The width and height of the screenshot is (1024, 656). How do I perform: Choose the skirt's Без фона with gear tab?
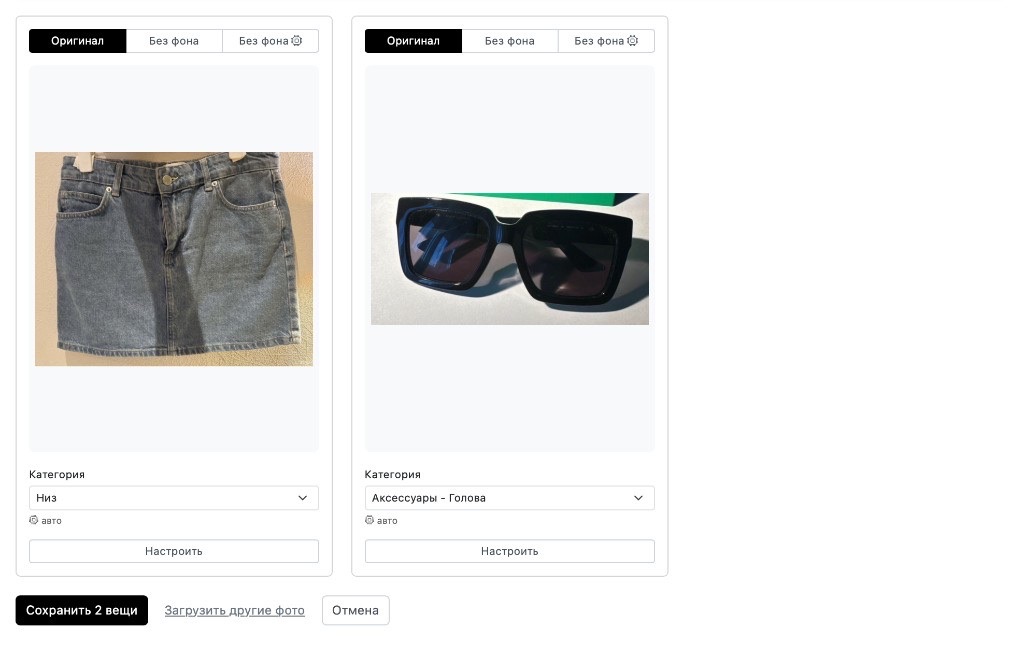click(270, 41)
